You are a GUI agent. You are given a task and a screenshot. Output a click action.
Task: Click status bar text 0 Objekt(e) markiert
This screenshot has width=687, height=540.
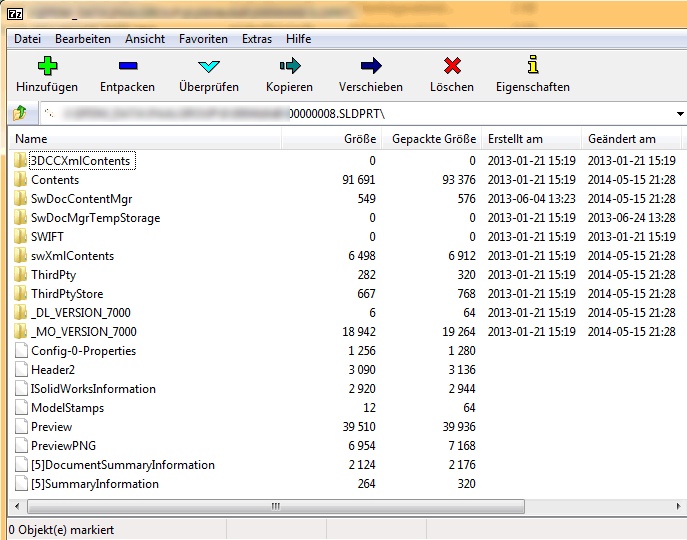click(61, 530)
